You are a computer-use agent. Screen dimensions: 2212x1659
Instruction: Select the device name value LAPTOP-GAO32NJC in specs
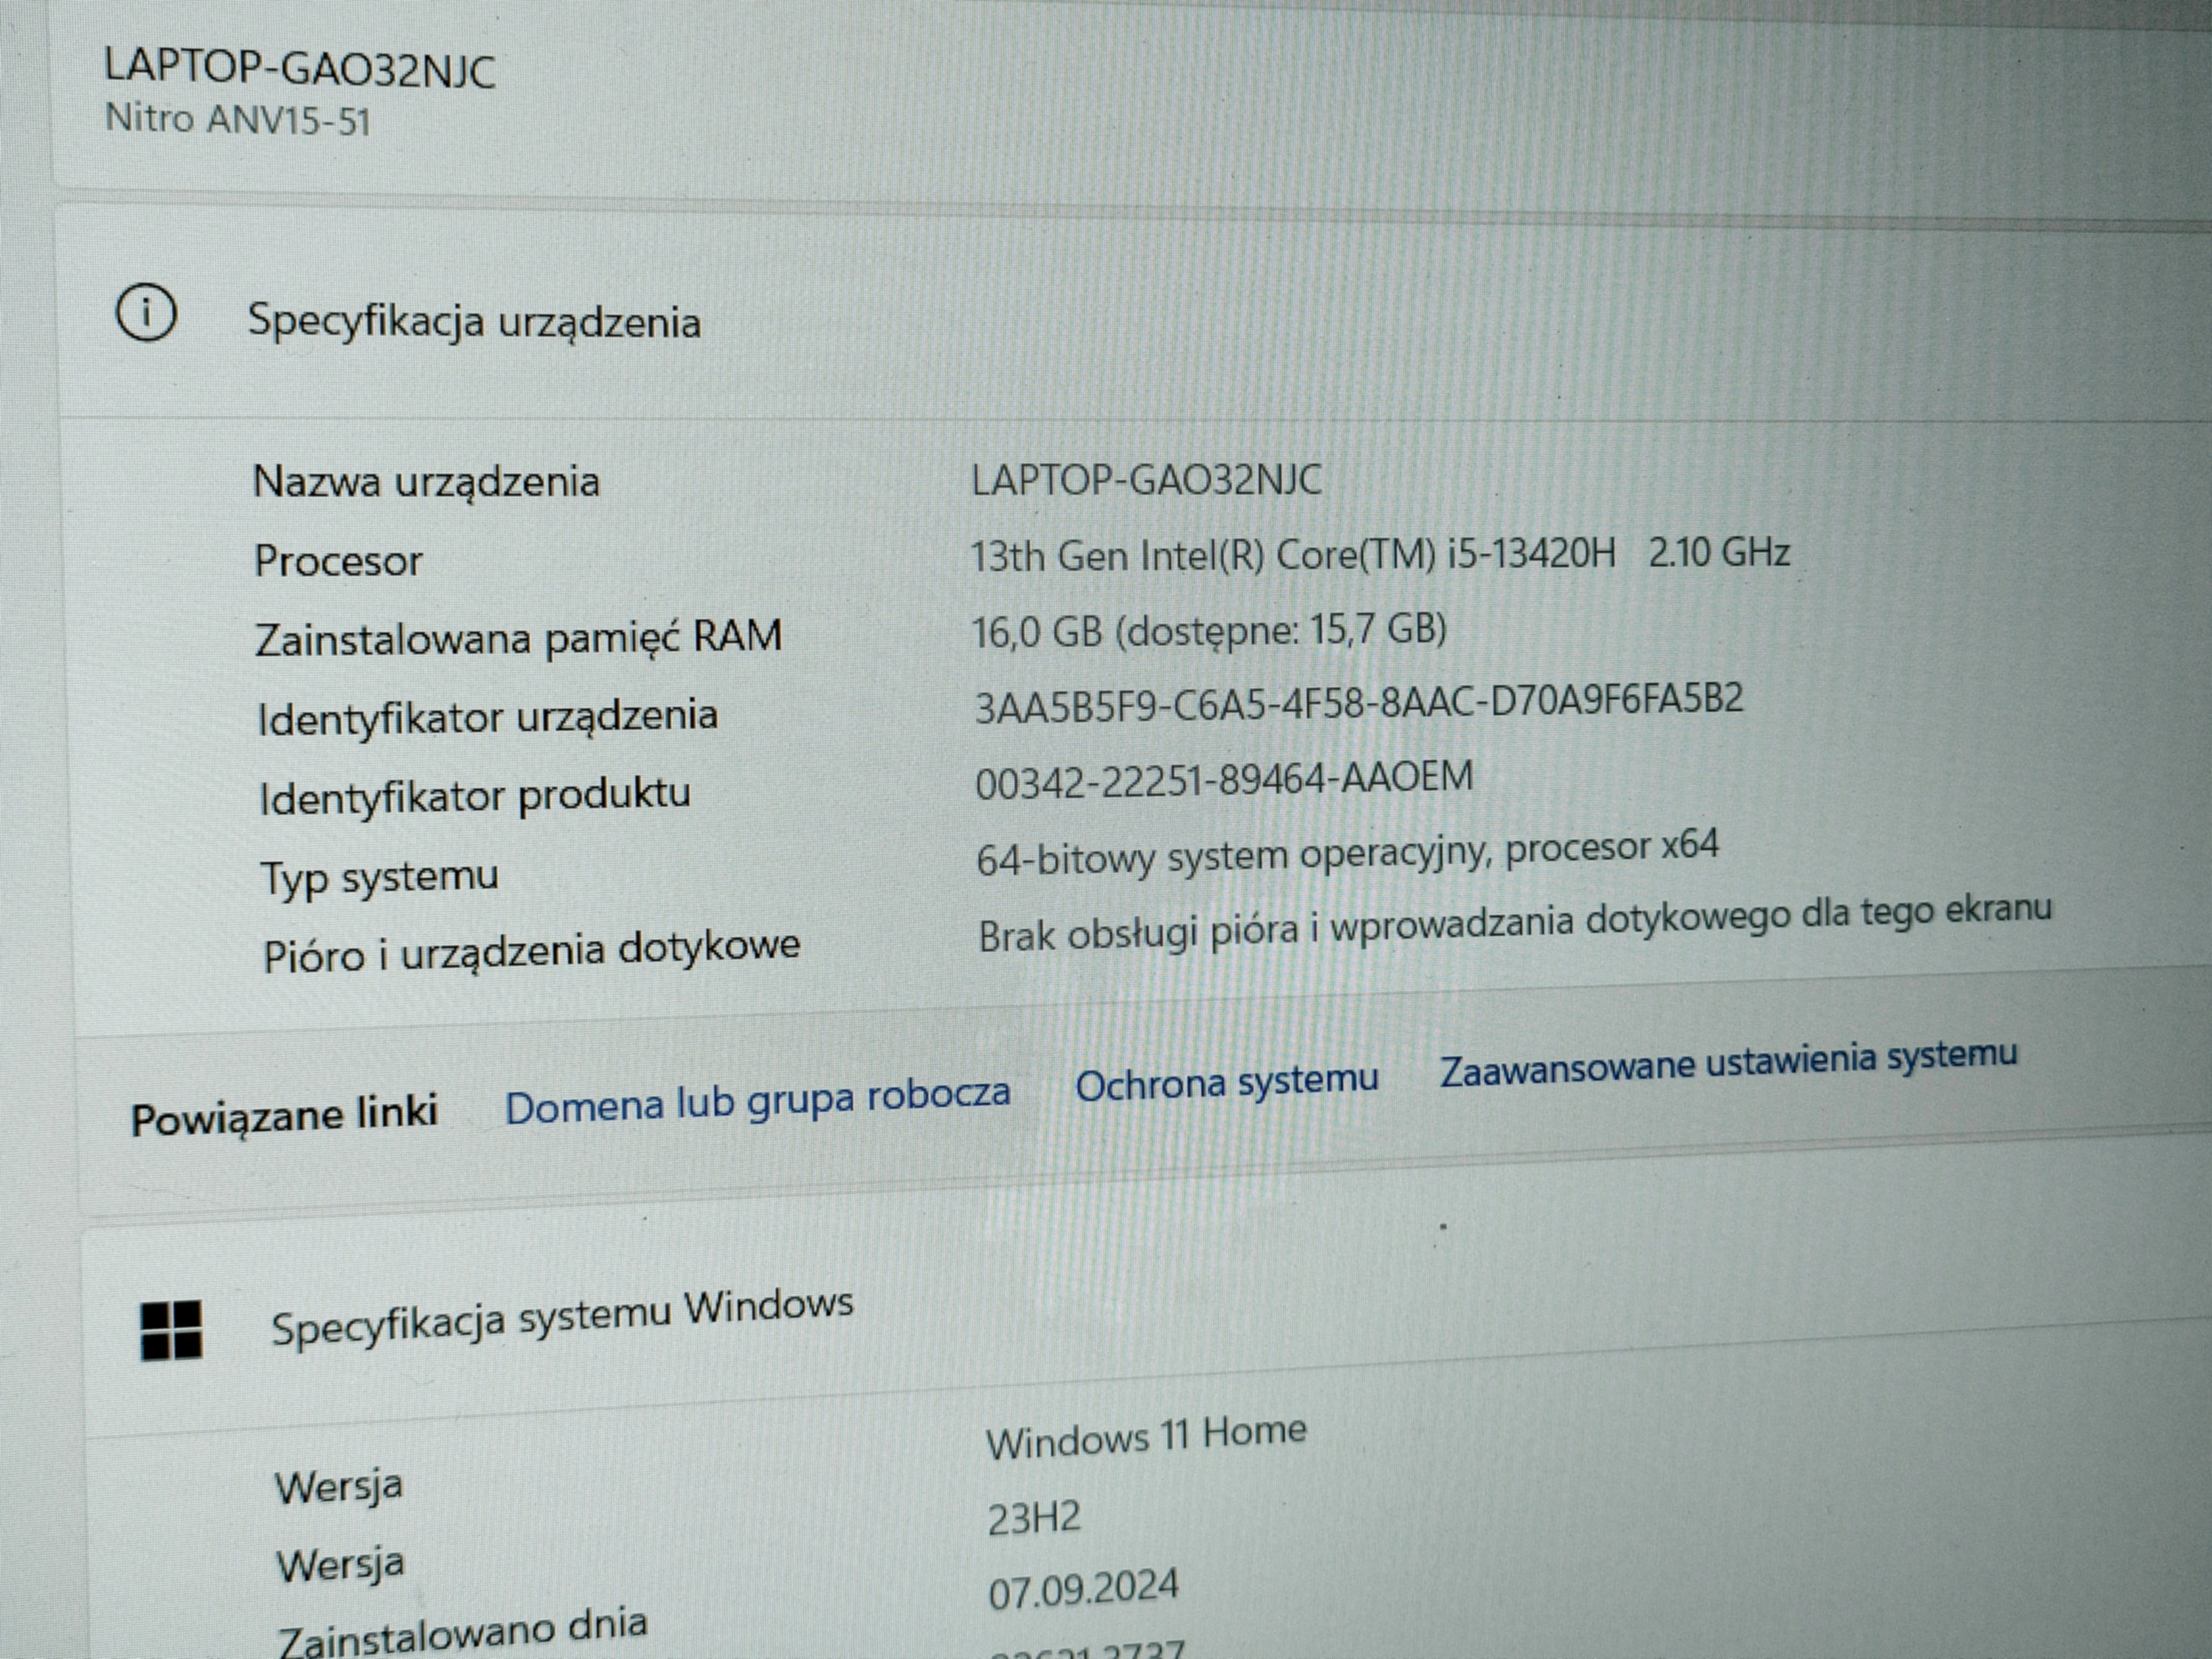pyautogui.click(x=1146, y=480)
